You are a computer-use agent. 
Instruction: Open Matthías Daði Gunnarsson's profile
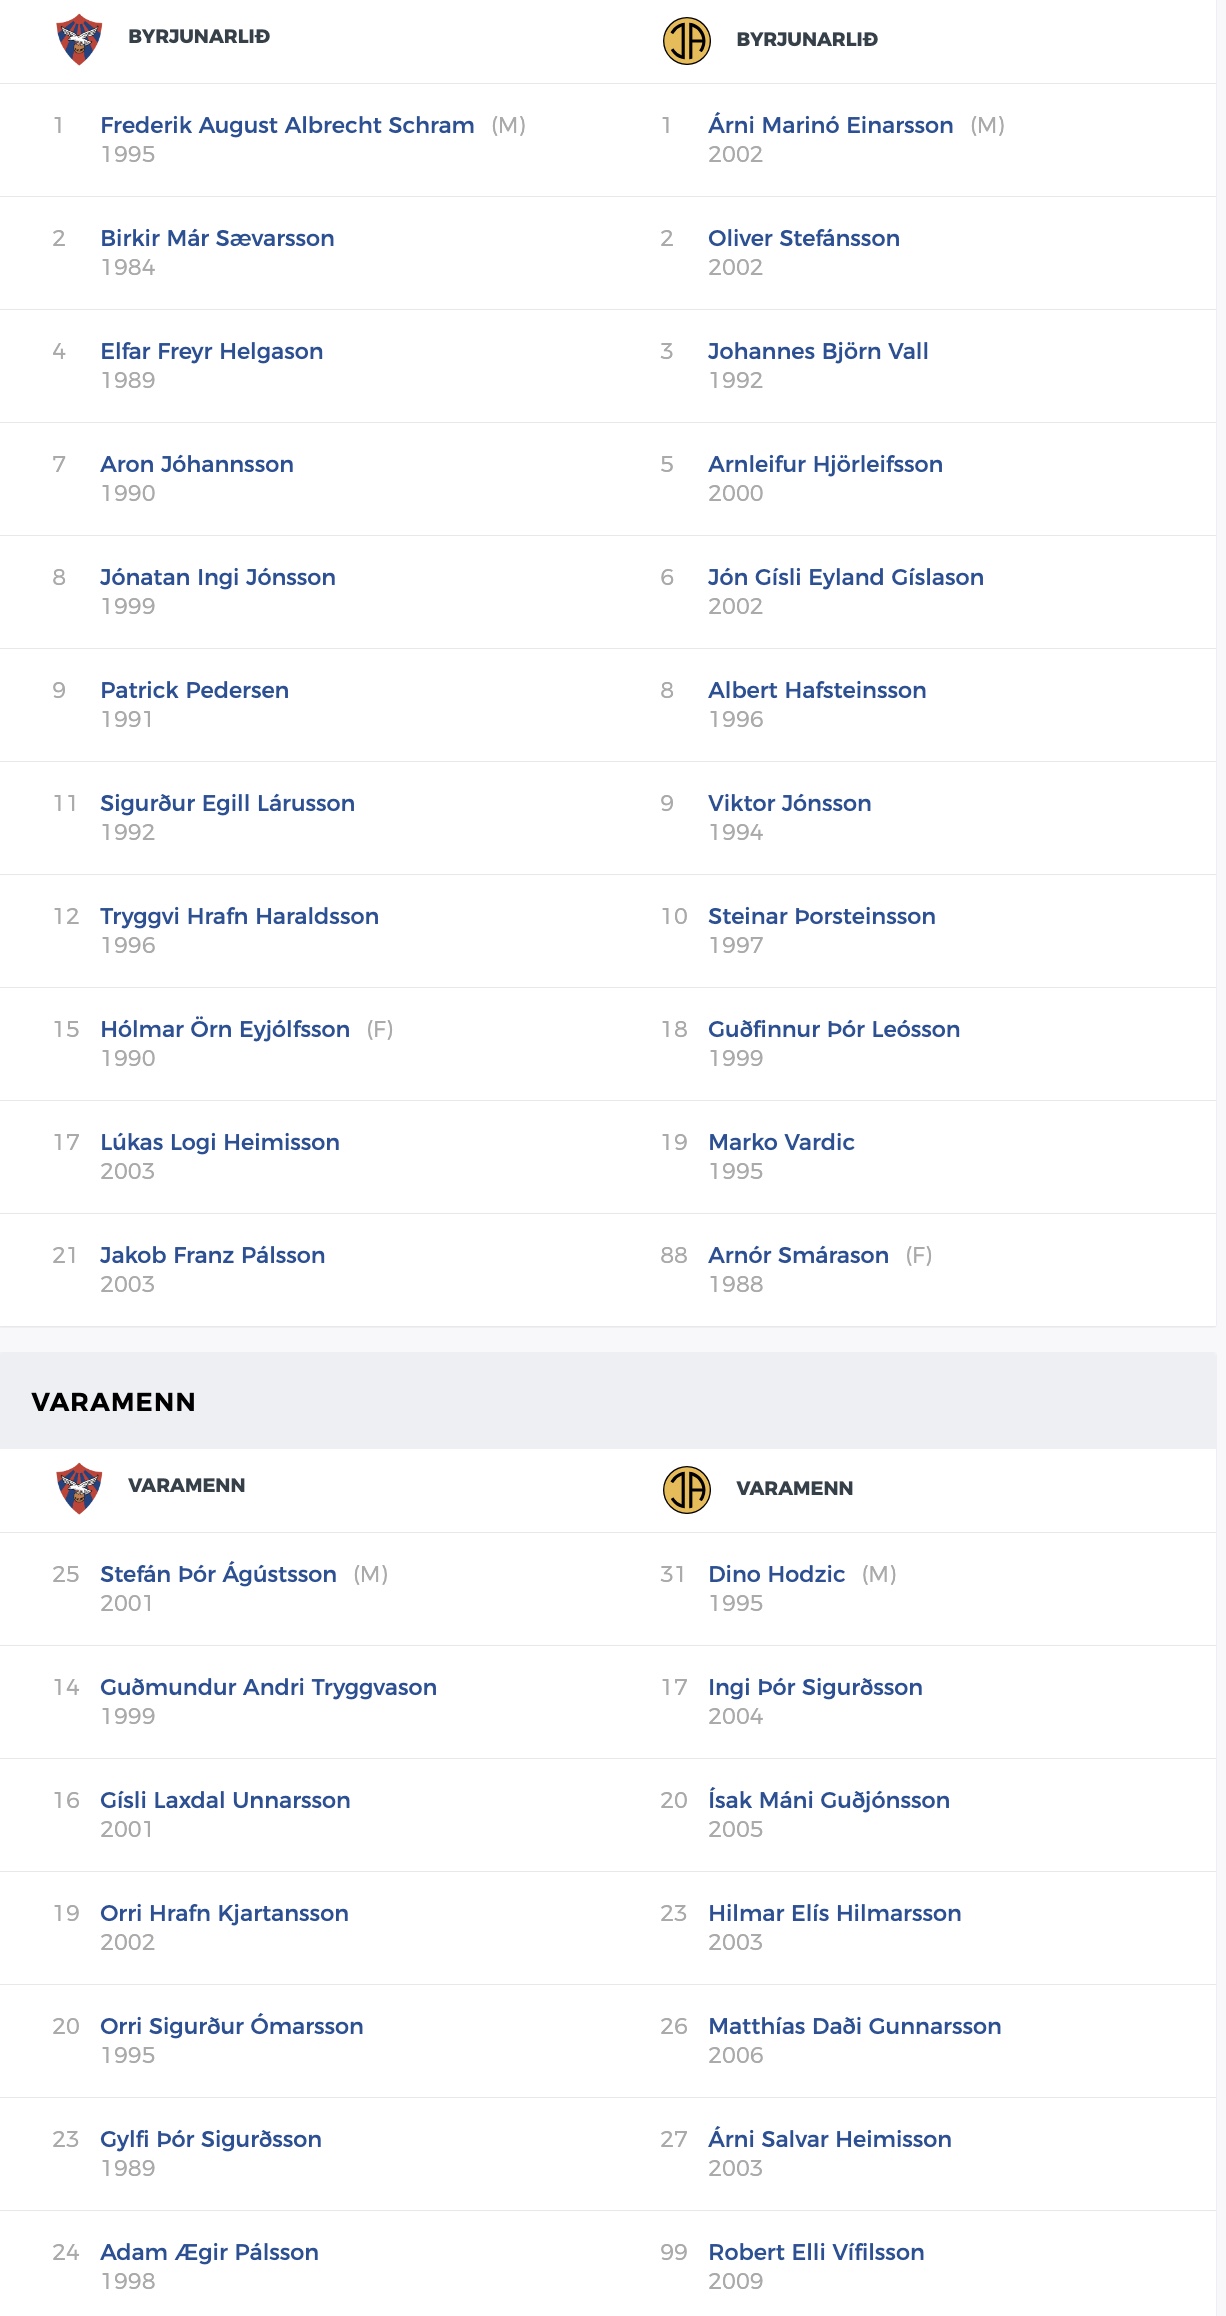[855, 2026]
